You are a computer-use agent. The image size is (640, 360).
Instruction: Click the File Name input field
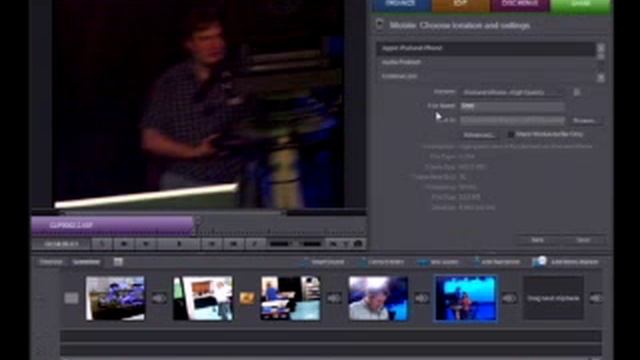(513, 106)
